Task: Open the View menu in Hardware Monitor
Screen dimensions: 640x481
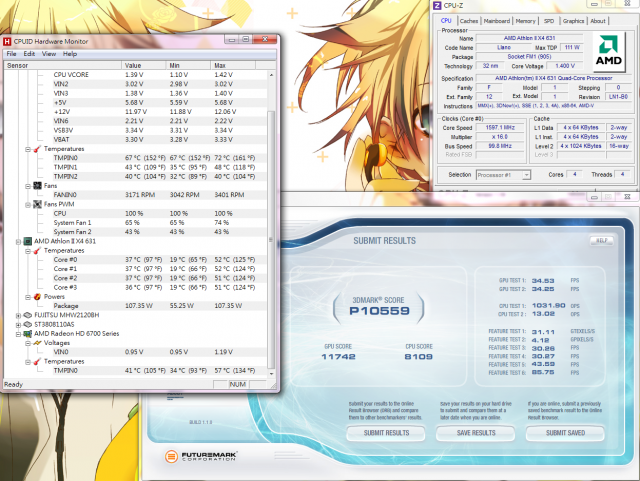Action: [49, 54]
